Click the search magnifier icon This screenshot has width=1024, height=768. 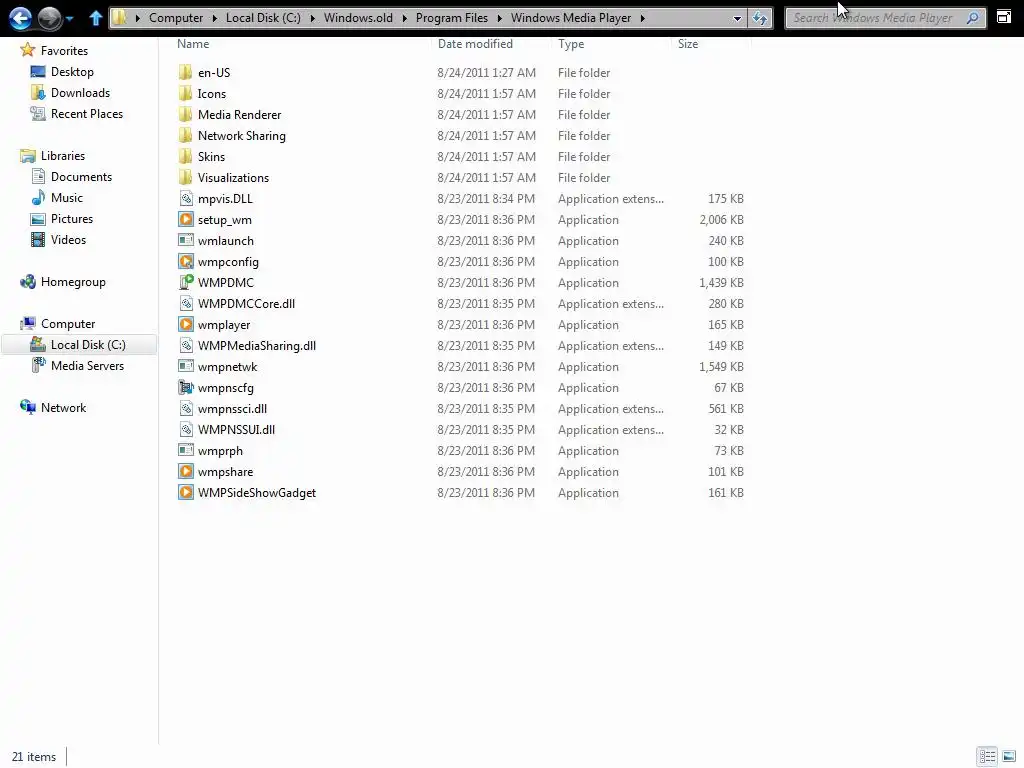pos(972,18)
